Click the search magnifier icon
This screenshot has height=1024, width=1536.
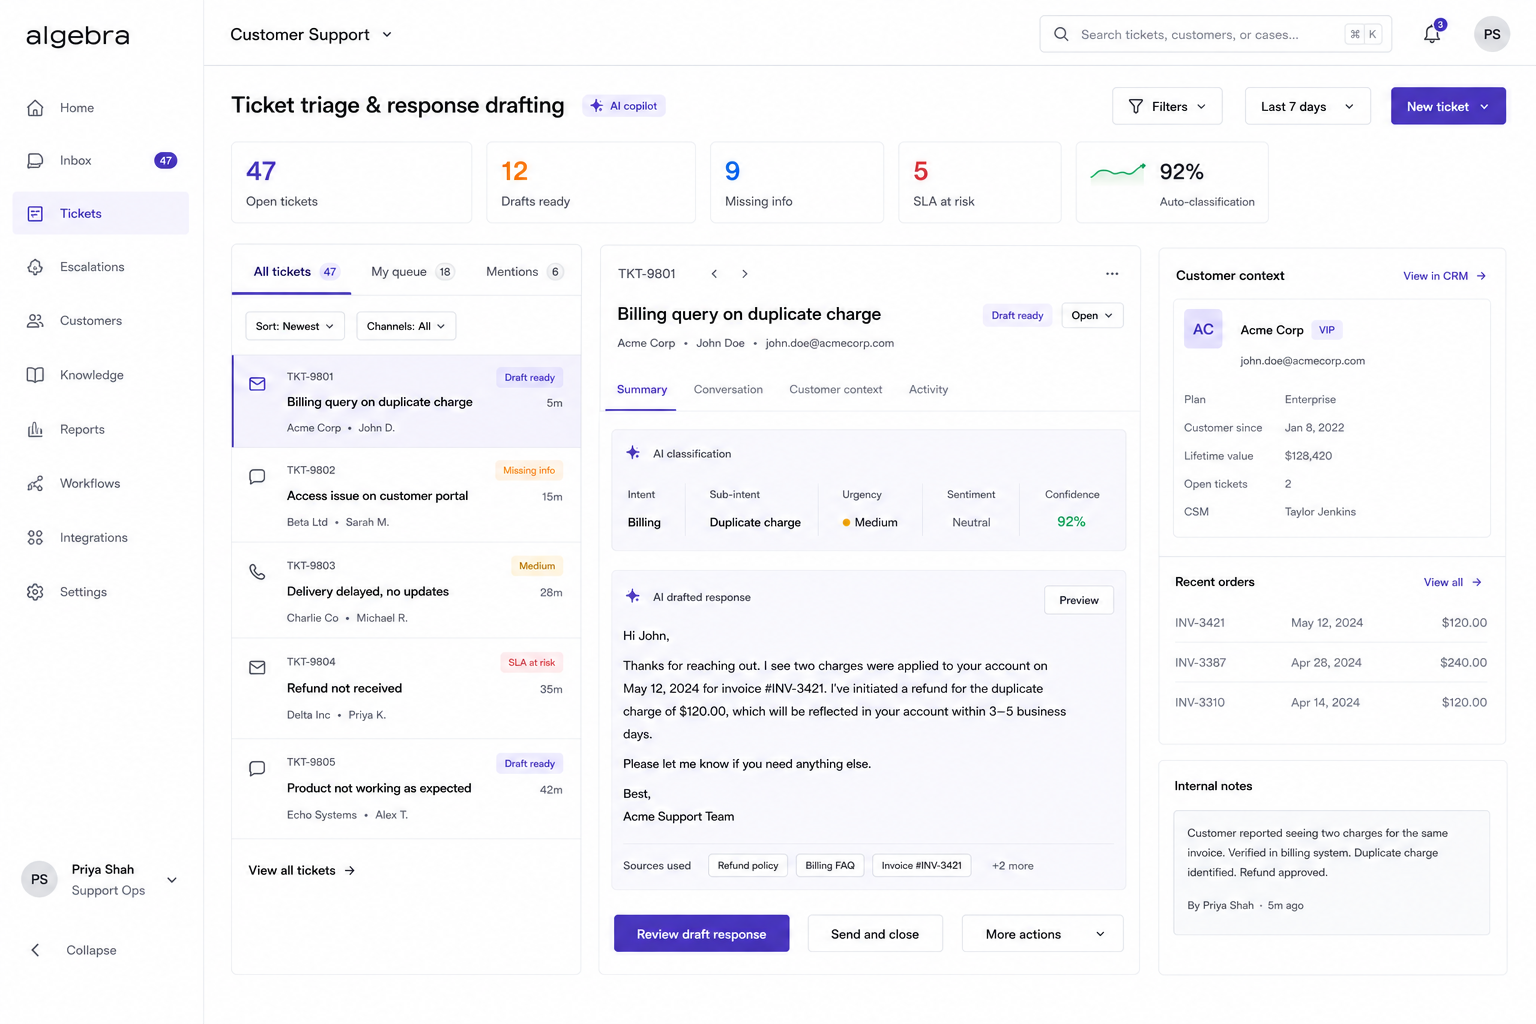tap(1061, 34)
